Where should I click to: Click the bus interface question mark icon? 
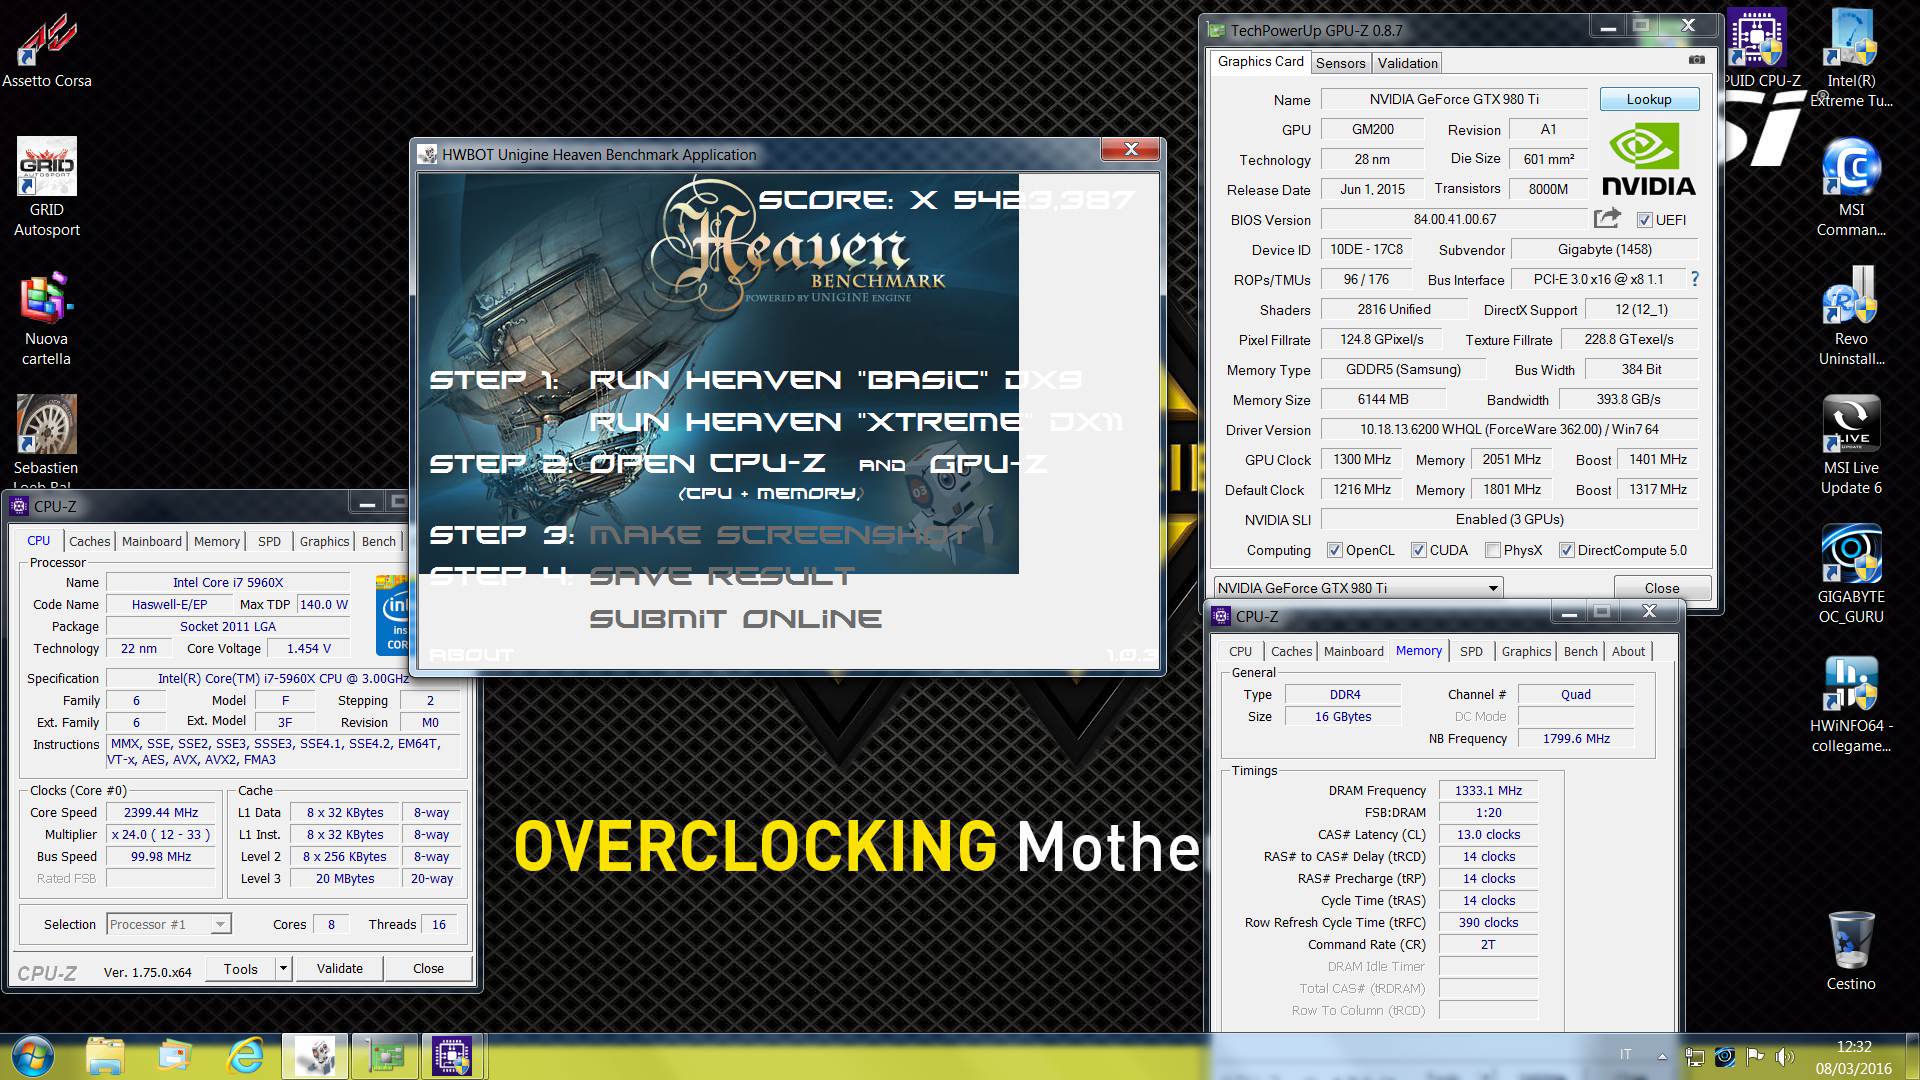click(1695, 279)
